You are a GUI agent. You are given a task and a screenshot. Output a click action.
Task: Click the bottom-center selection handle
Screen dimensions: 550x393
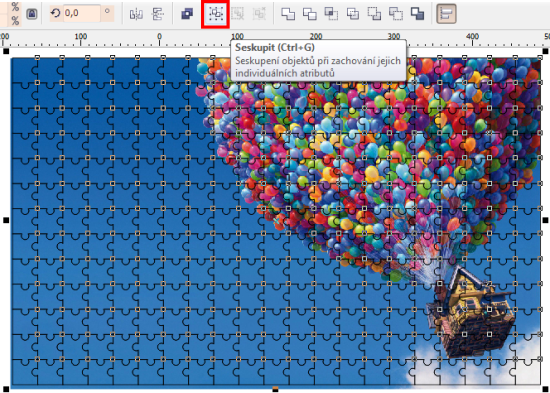click(275, 389)
